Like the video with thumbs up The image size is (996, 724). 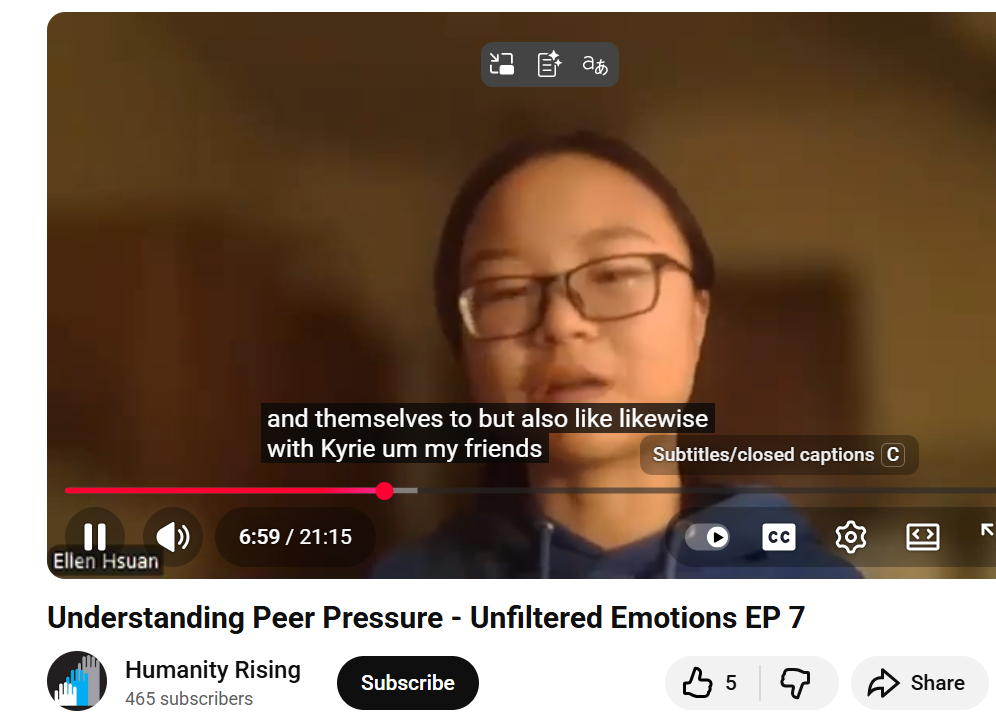click(711, 683)
